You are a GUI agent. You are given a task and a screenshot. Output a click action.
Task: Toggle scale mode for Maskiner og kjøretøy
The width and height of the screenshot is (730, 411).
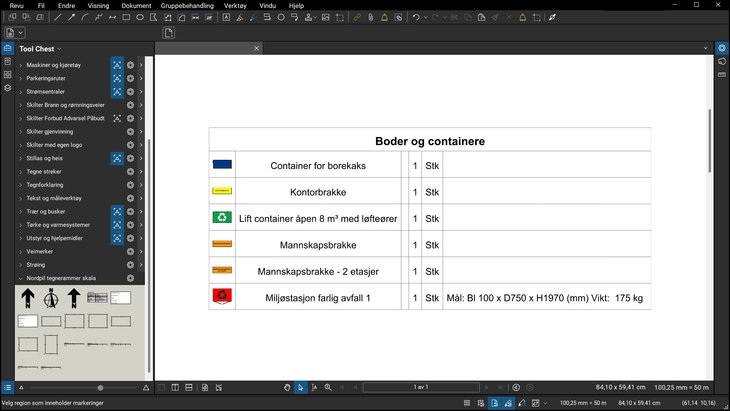coord(117,65)
